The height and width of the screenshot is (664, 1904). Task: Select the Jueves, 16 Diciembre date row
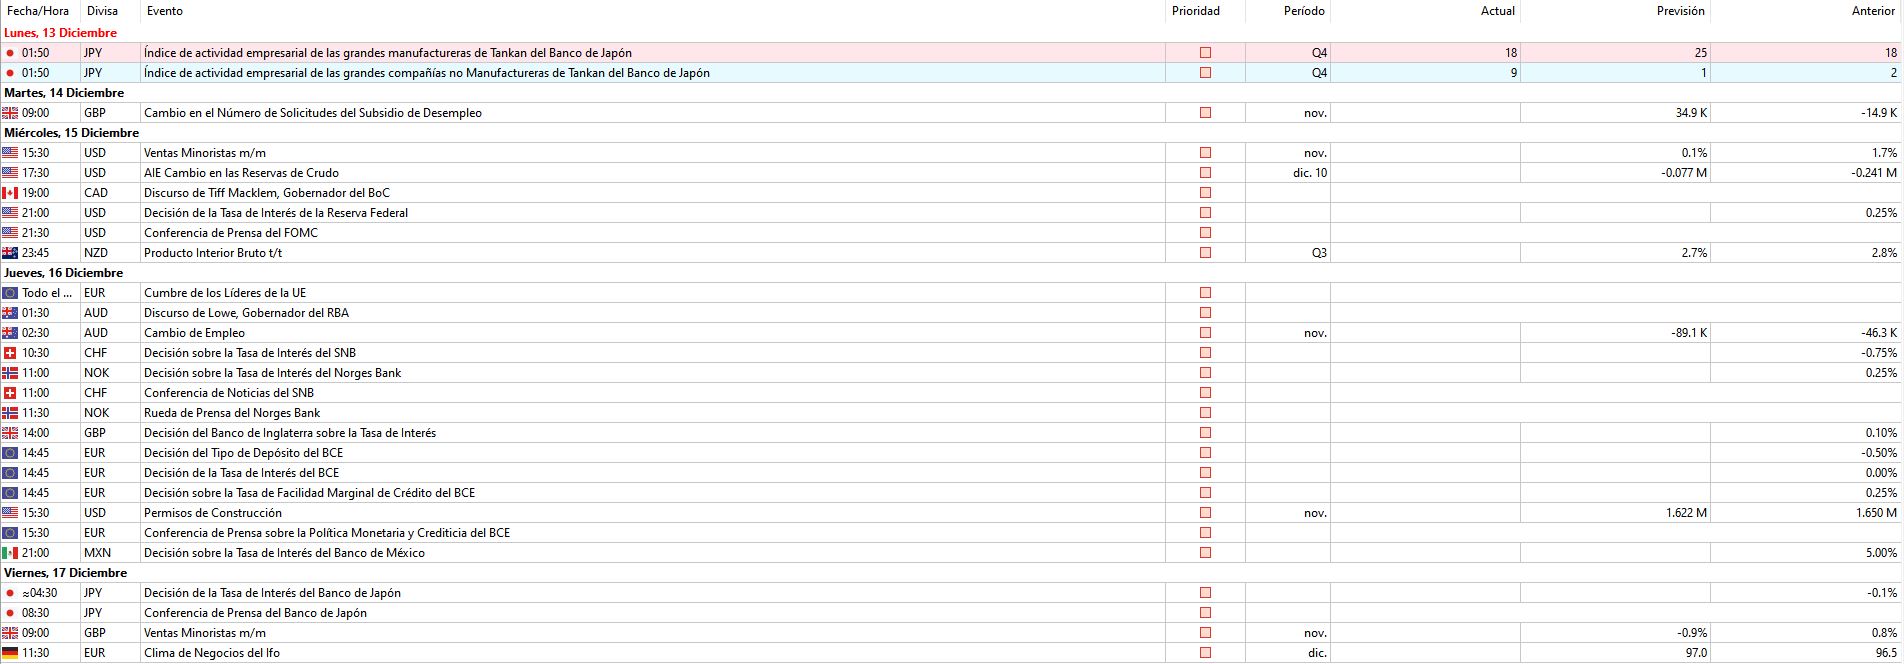click(951, 273)
